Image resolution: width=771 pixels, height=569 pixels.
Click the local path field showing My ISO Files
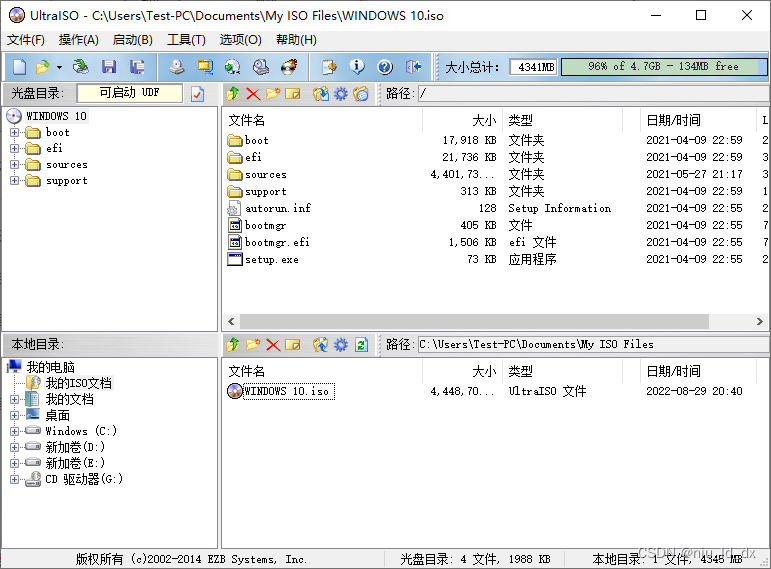593,344
